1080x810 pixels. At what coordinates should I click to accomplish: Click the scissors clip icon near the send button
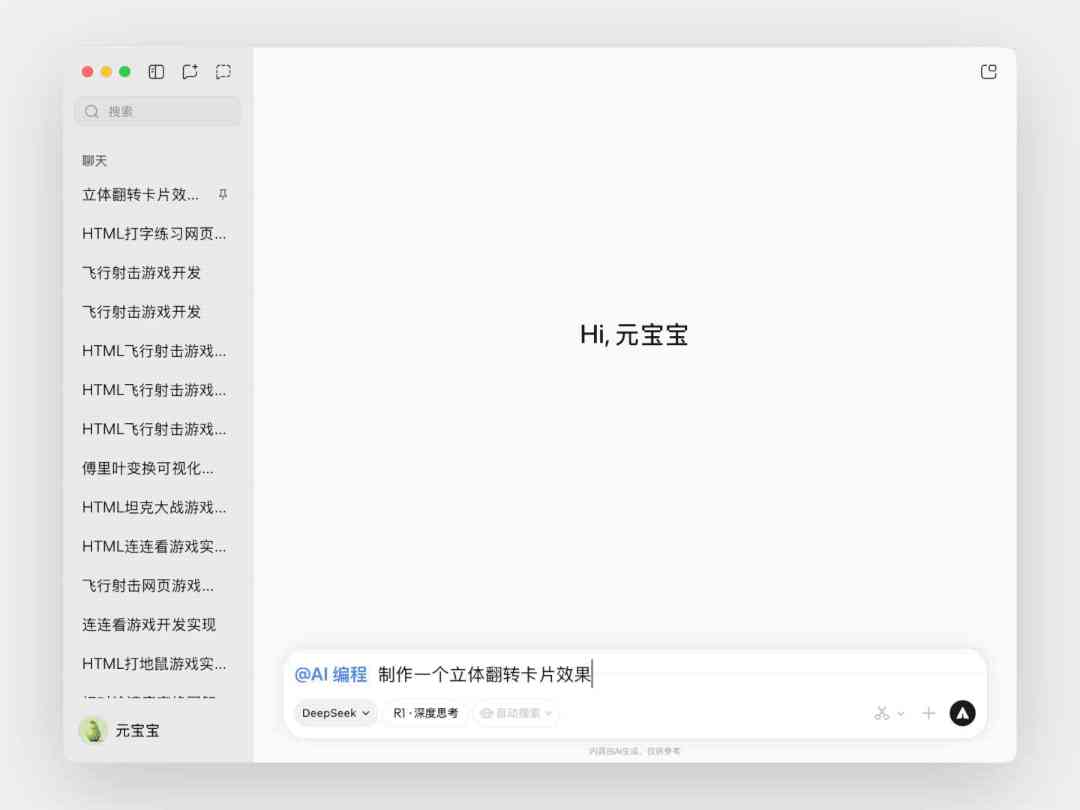click(x=881, y=713)
